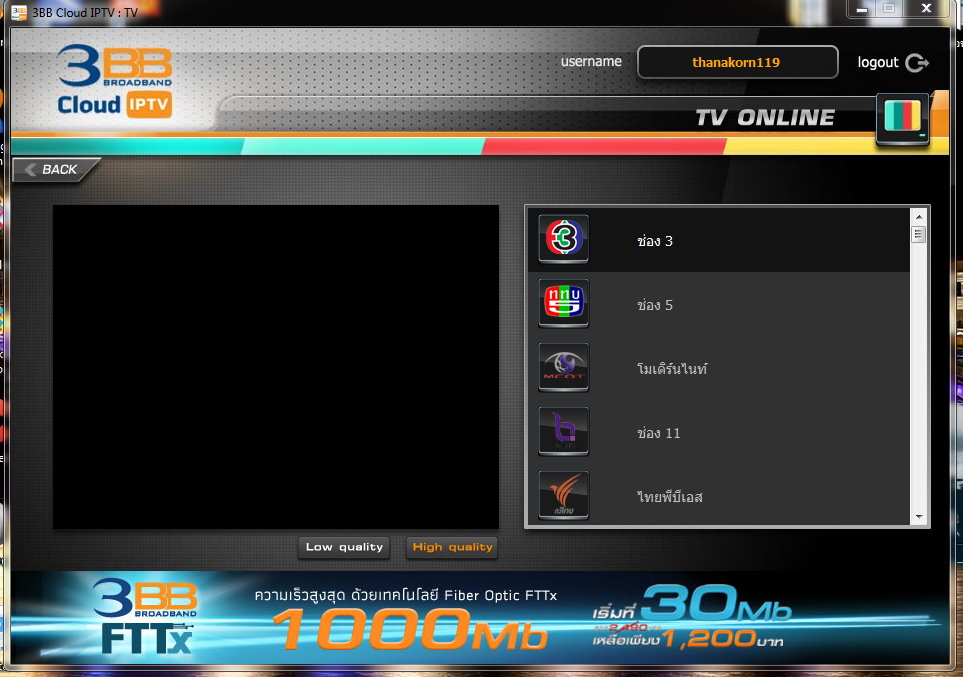The width and height of the screenshot is (963, 677).
Task: Click the TV ONLINE heading text
Action: tap(765, 117)
